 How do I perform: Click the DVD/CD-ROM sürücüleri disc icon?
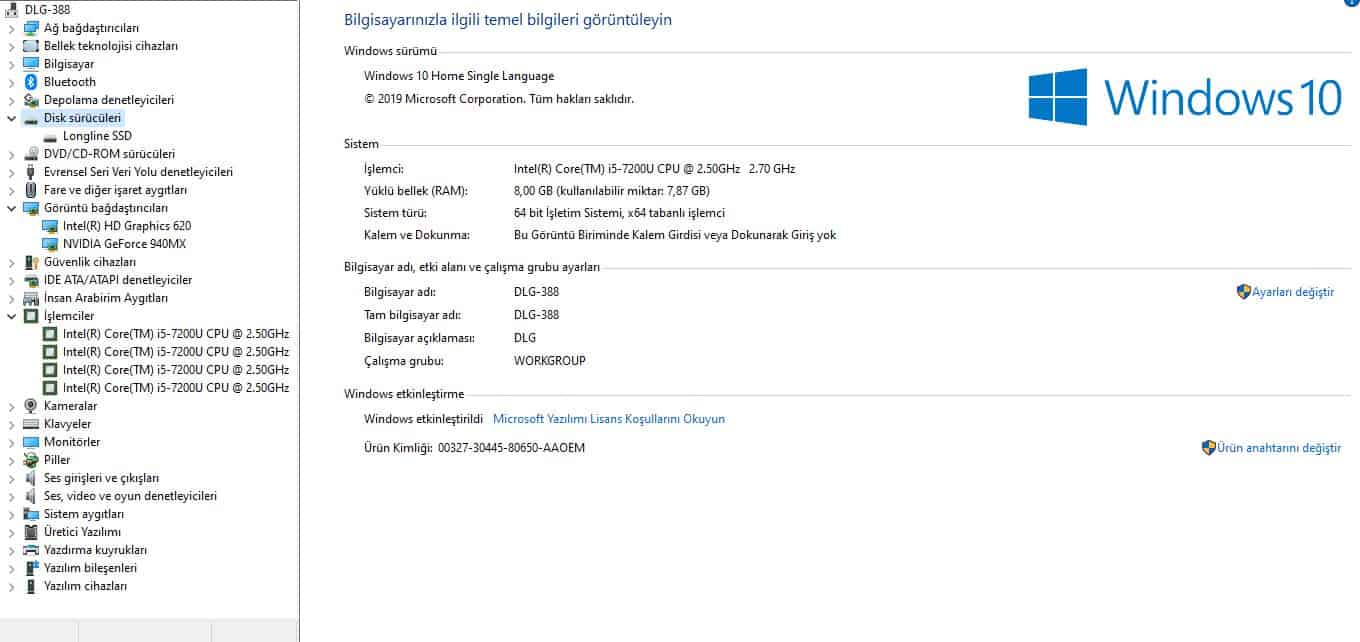click(31, 154)
